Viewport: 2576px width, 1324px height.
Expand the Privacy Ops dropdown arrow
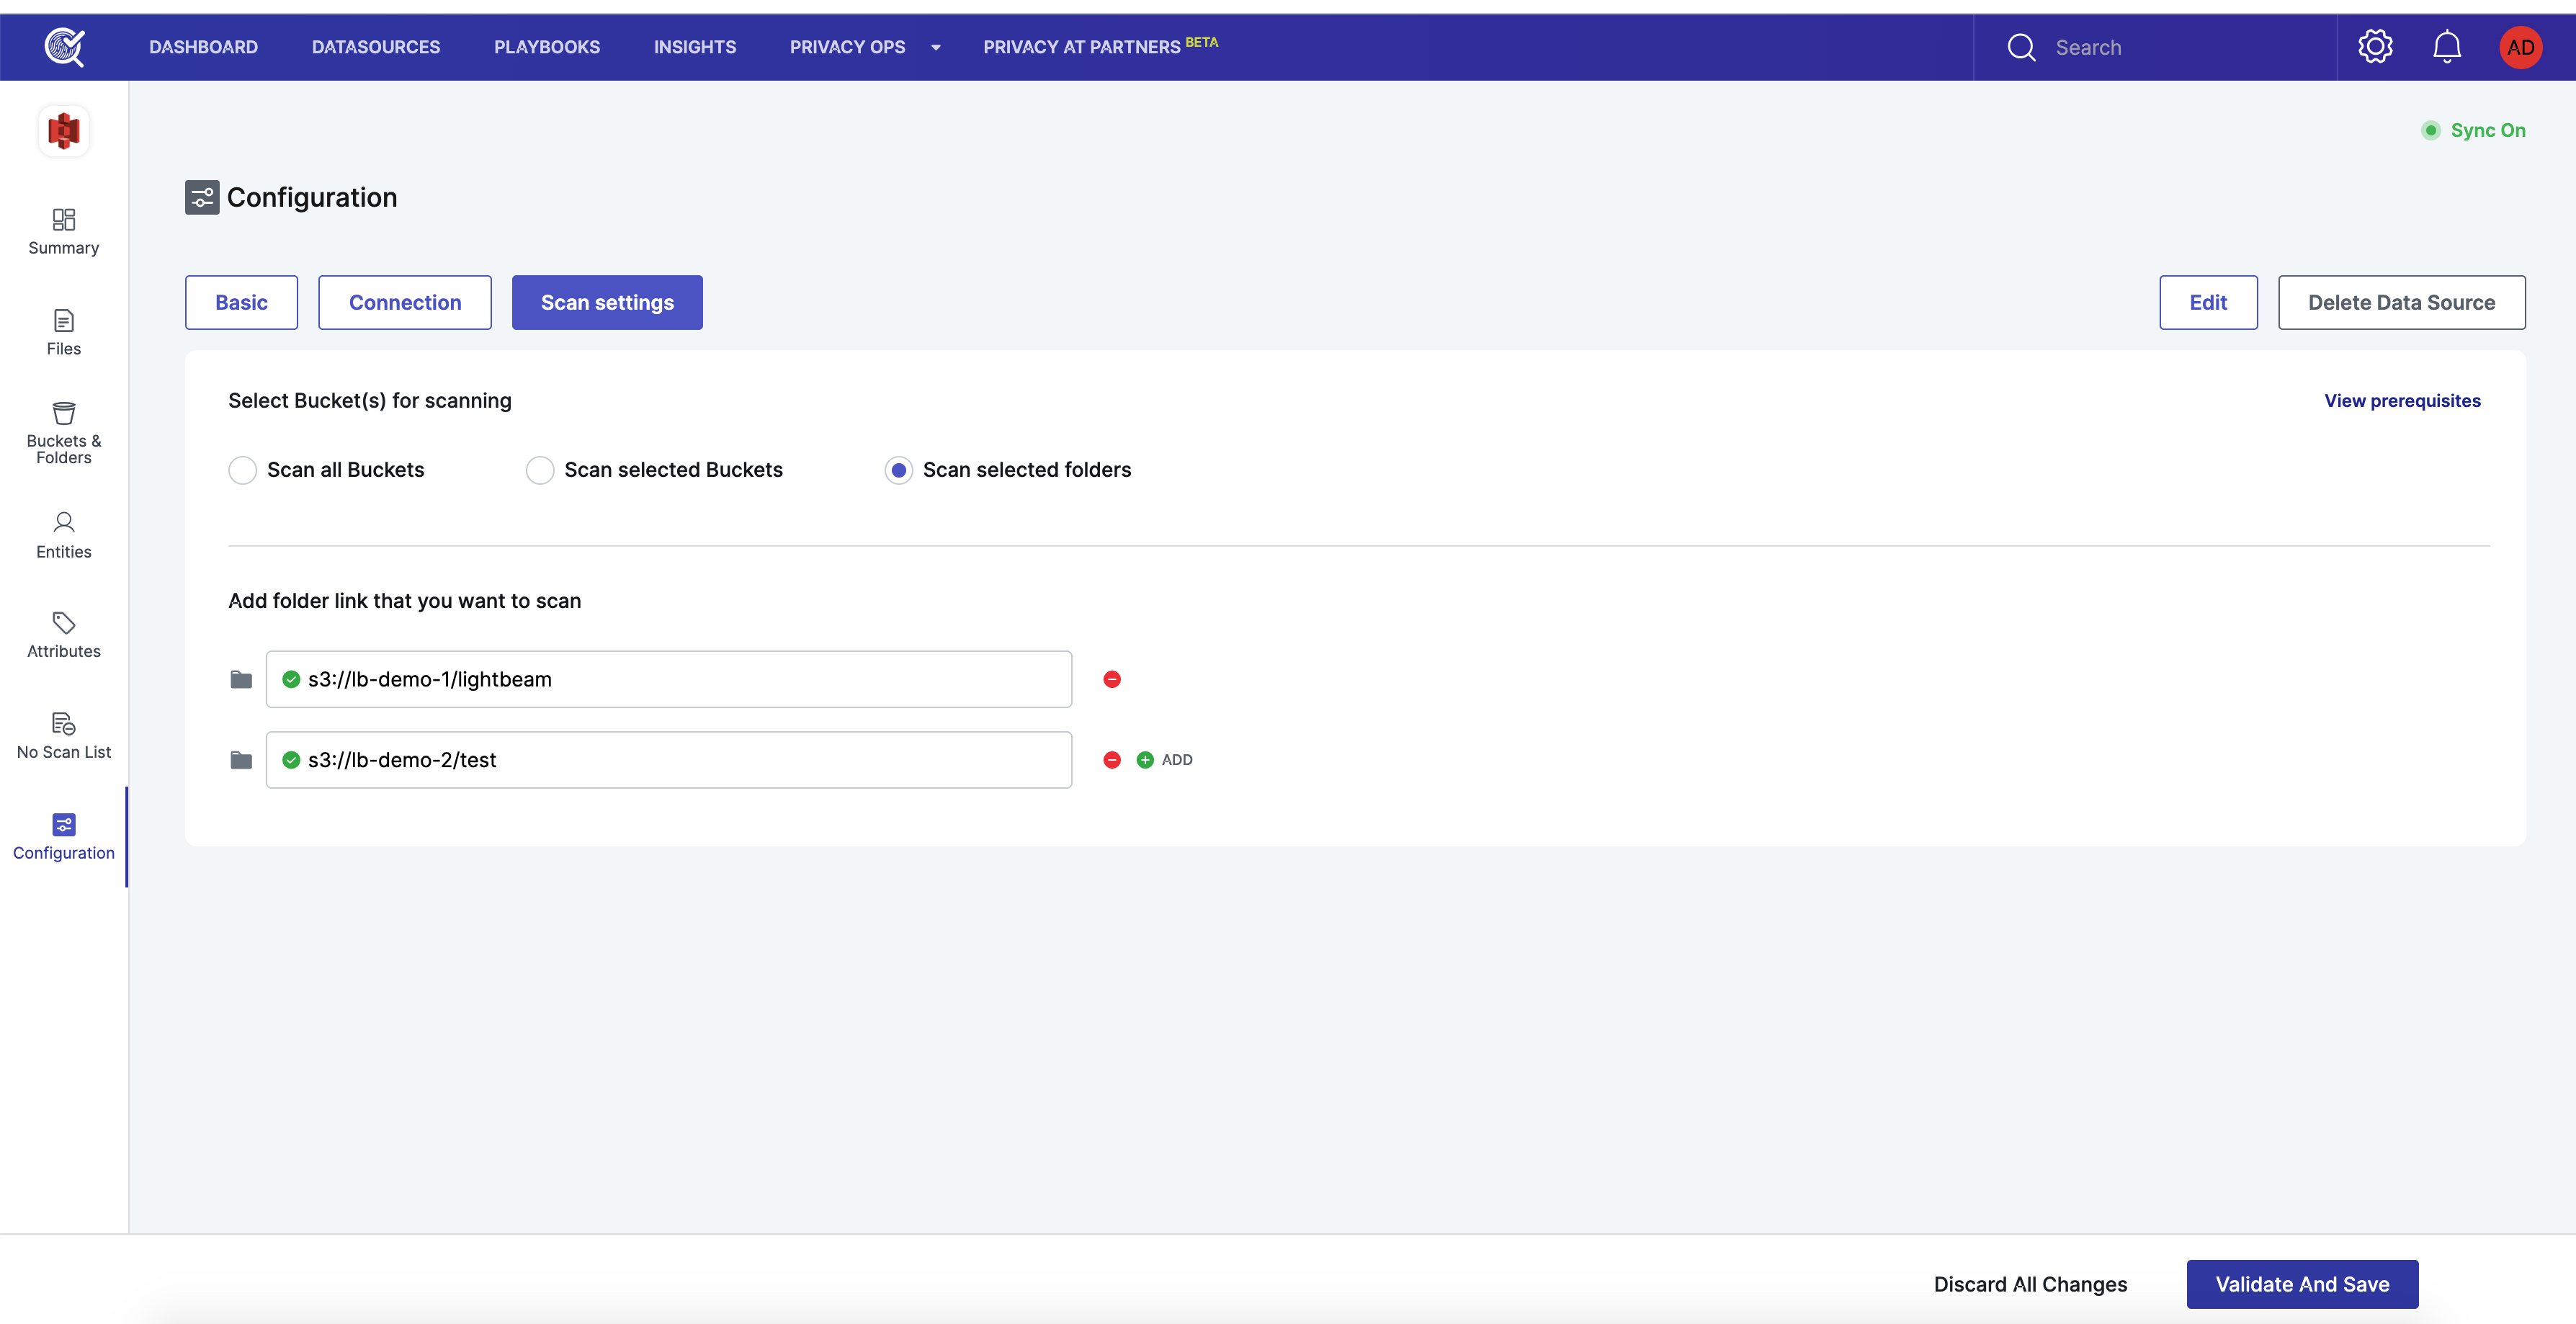click(x=936, y=47)
